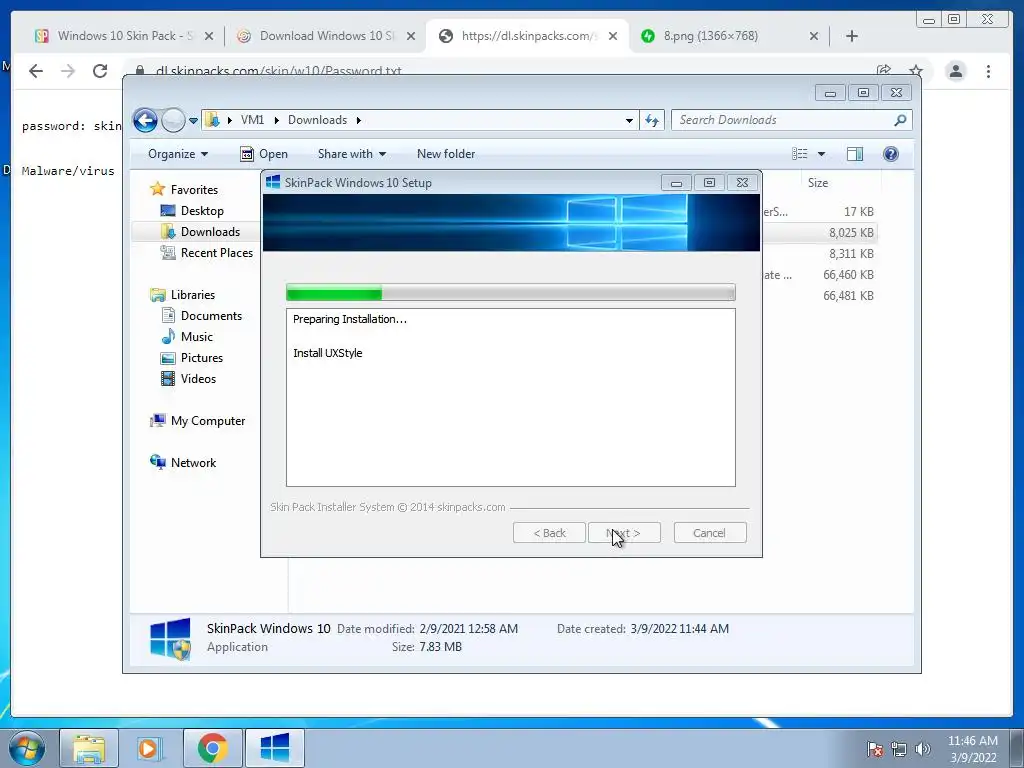This screenshot has height=768, width=1024.
Task: Select Downloads in navigation pane
Action: pos(210,232)
